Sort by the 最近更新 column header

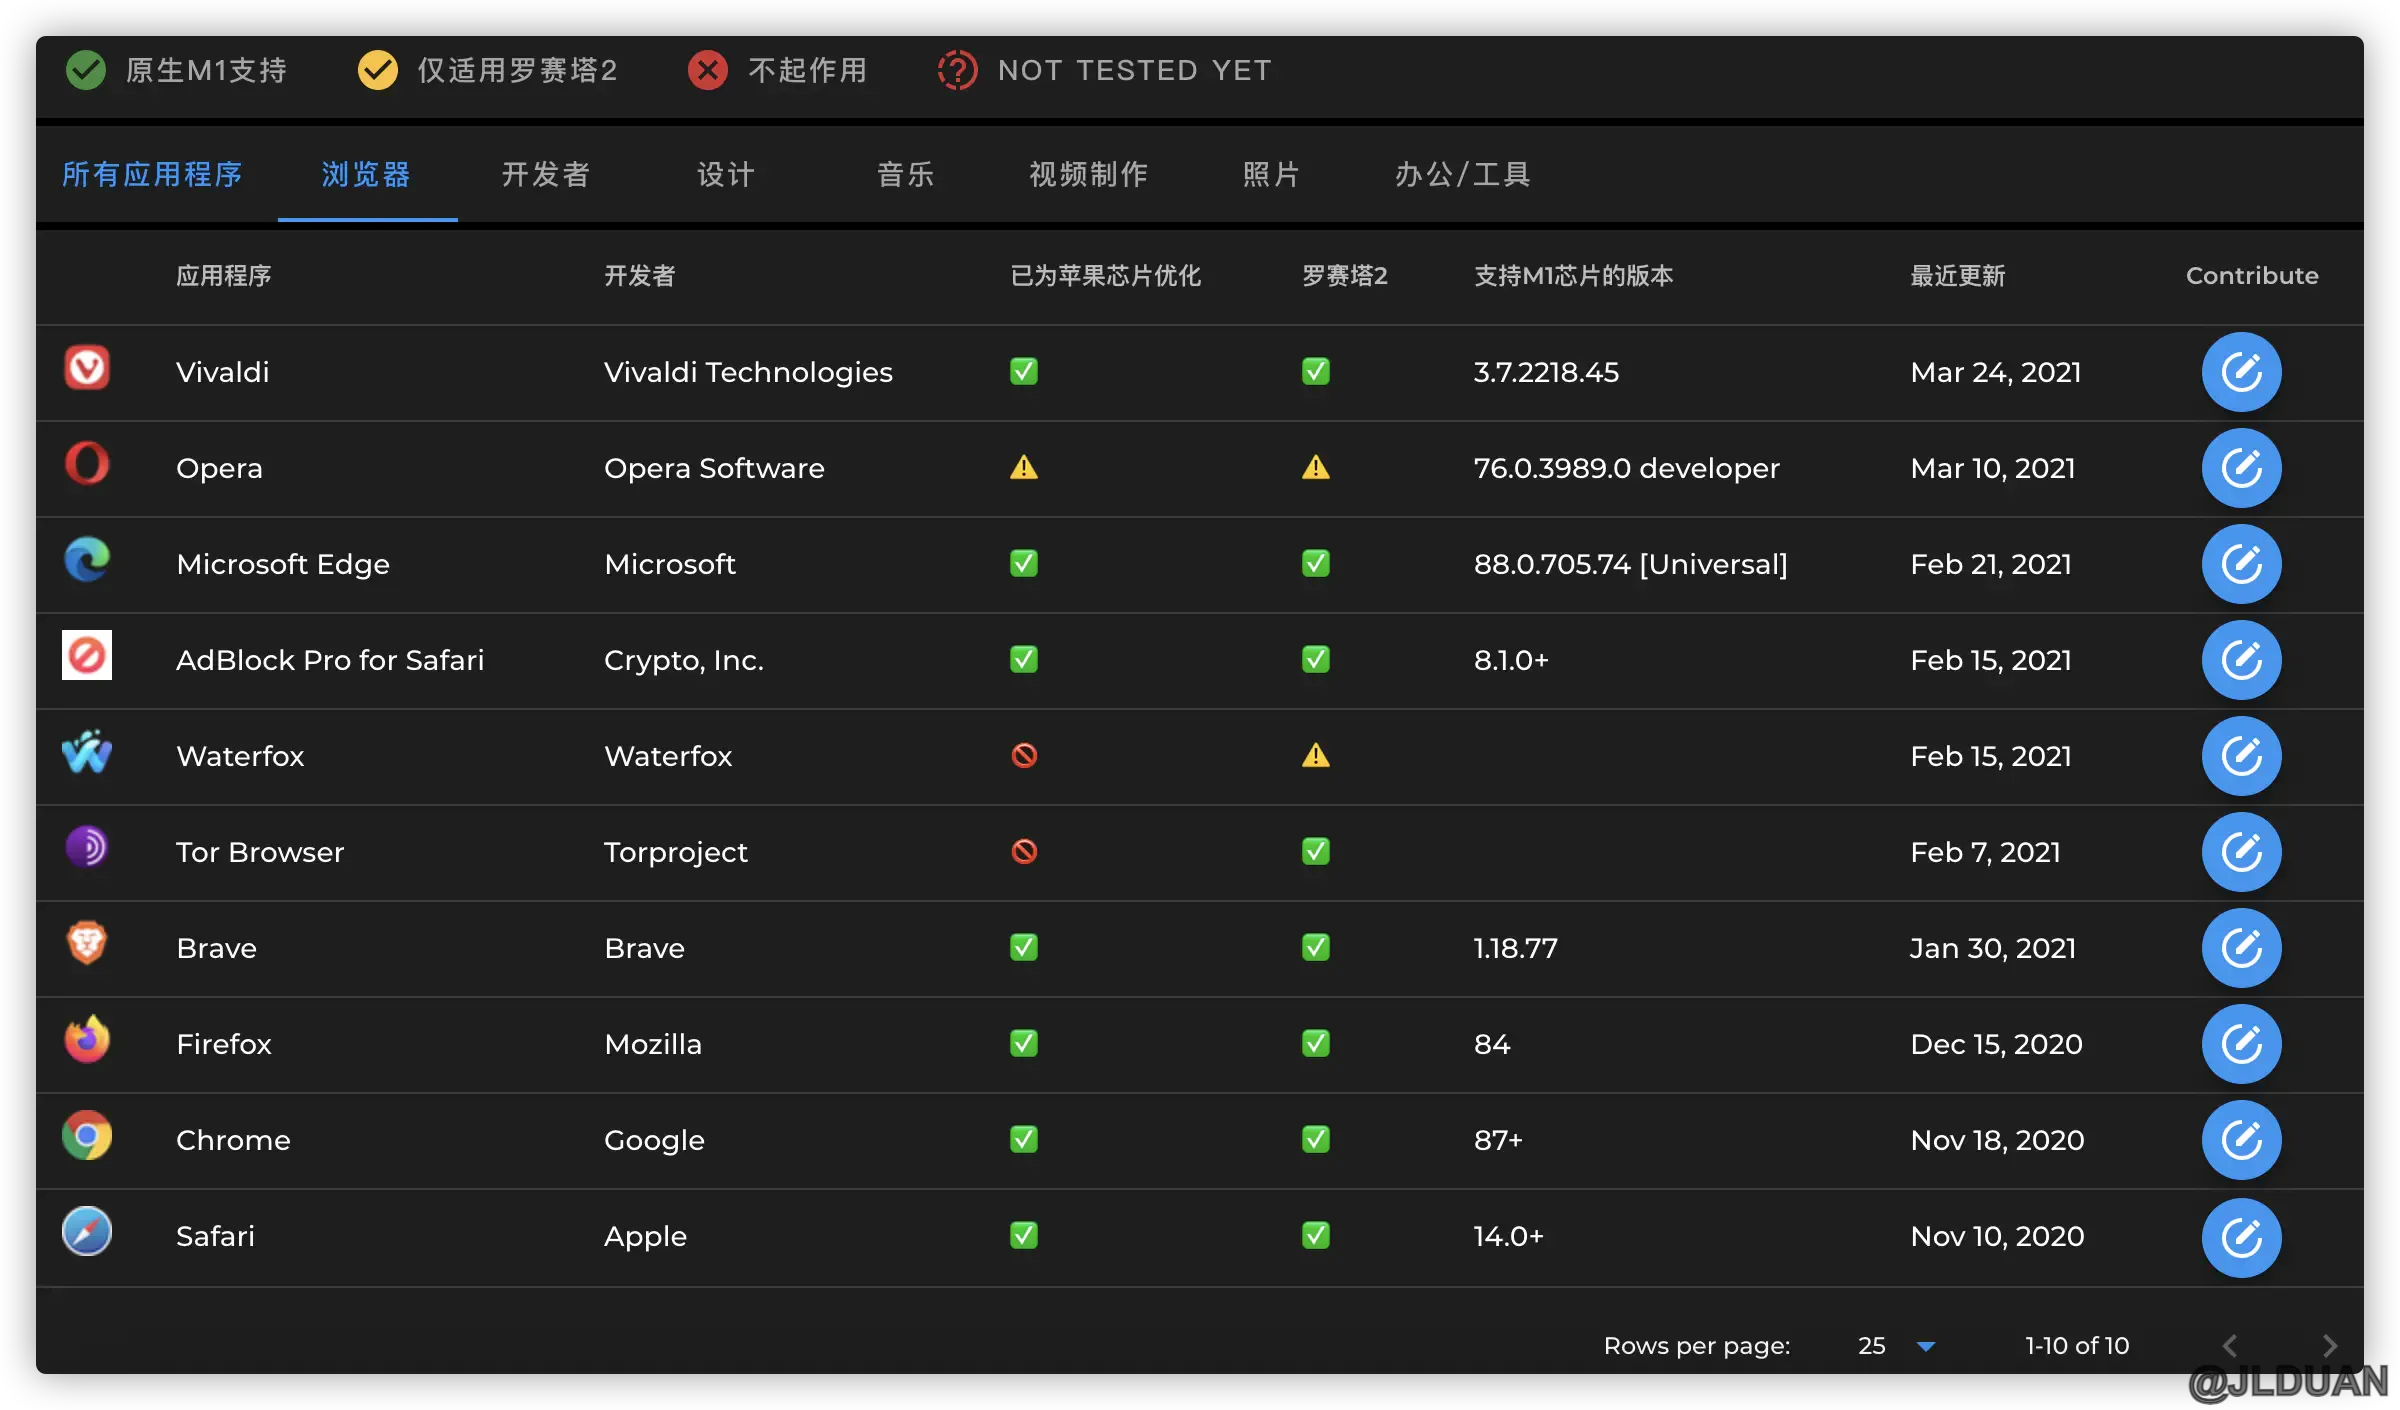[1958, 276]
